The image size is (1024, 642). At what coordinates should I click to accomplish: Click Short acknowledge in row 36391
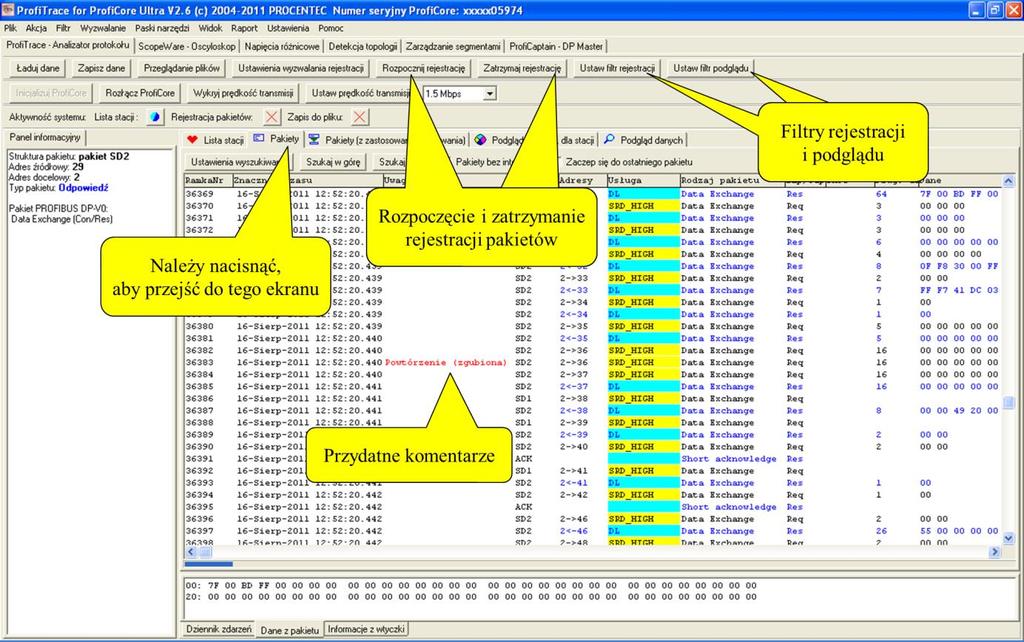729,458
